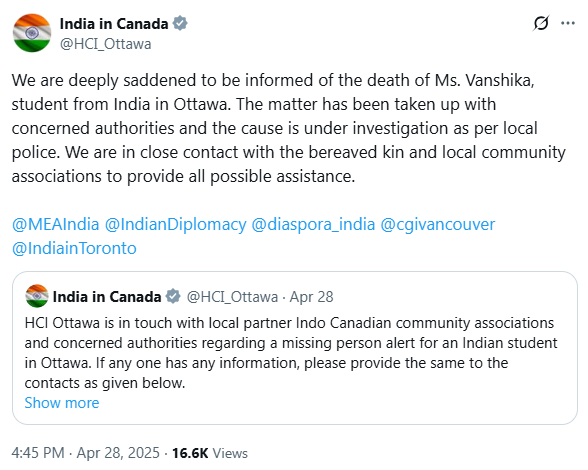The image size is (588, 470).
Task: Open the @diaspora_india mention
Action: 313,224
